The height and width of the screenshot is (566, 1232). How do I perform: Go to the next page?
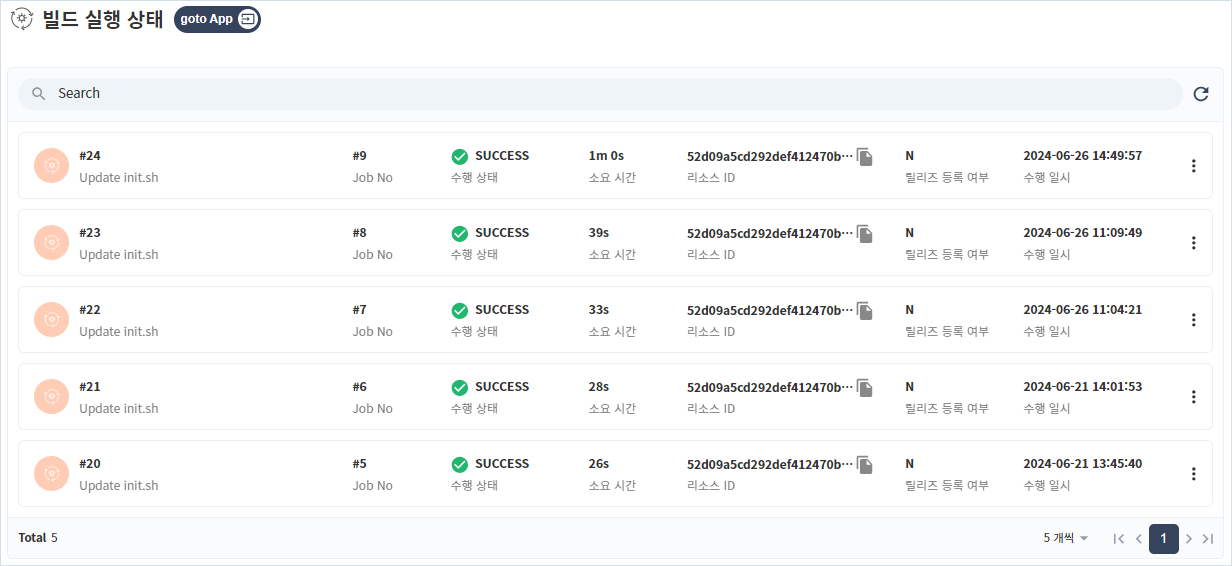click(1189, 539)
